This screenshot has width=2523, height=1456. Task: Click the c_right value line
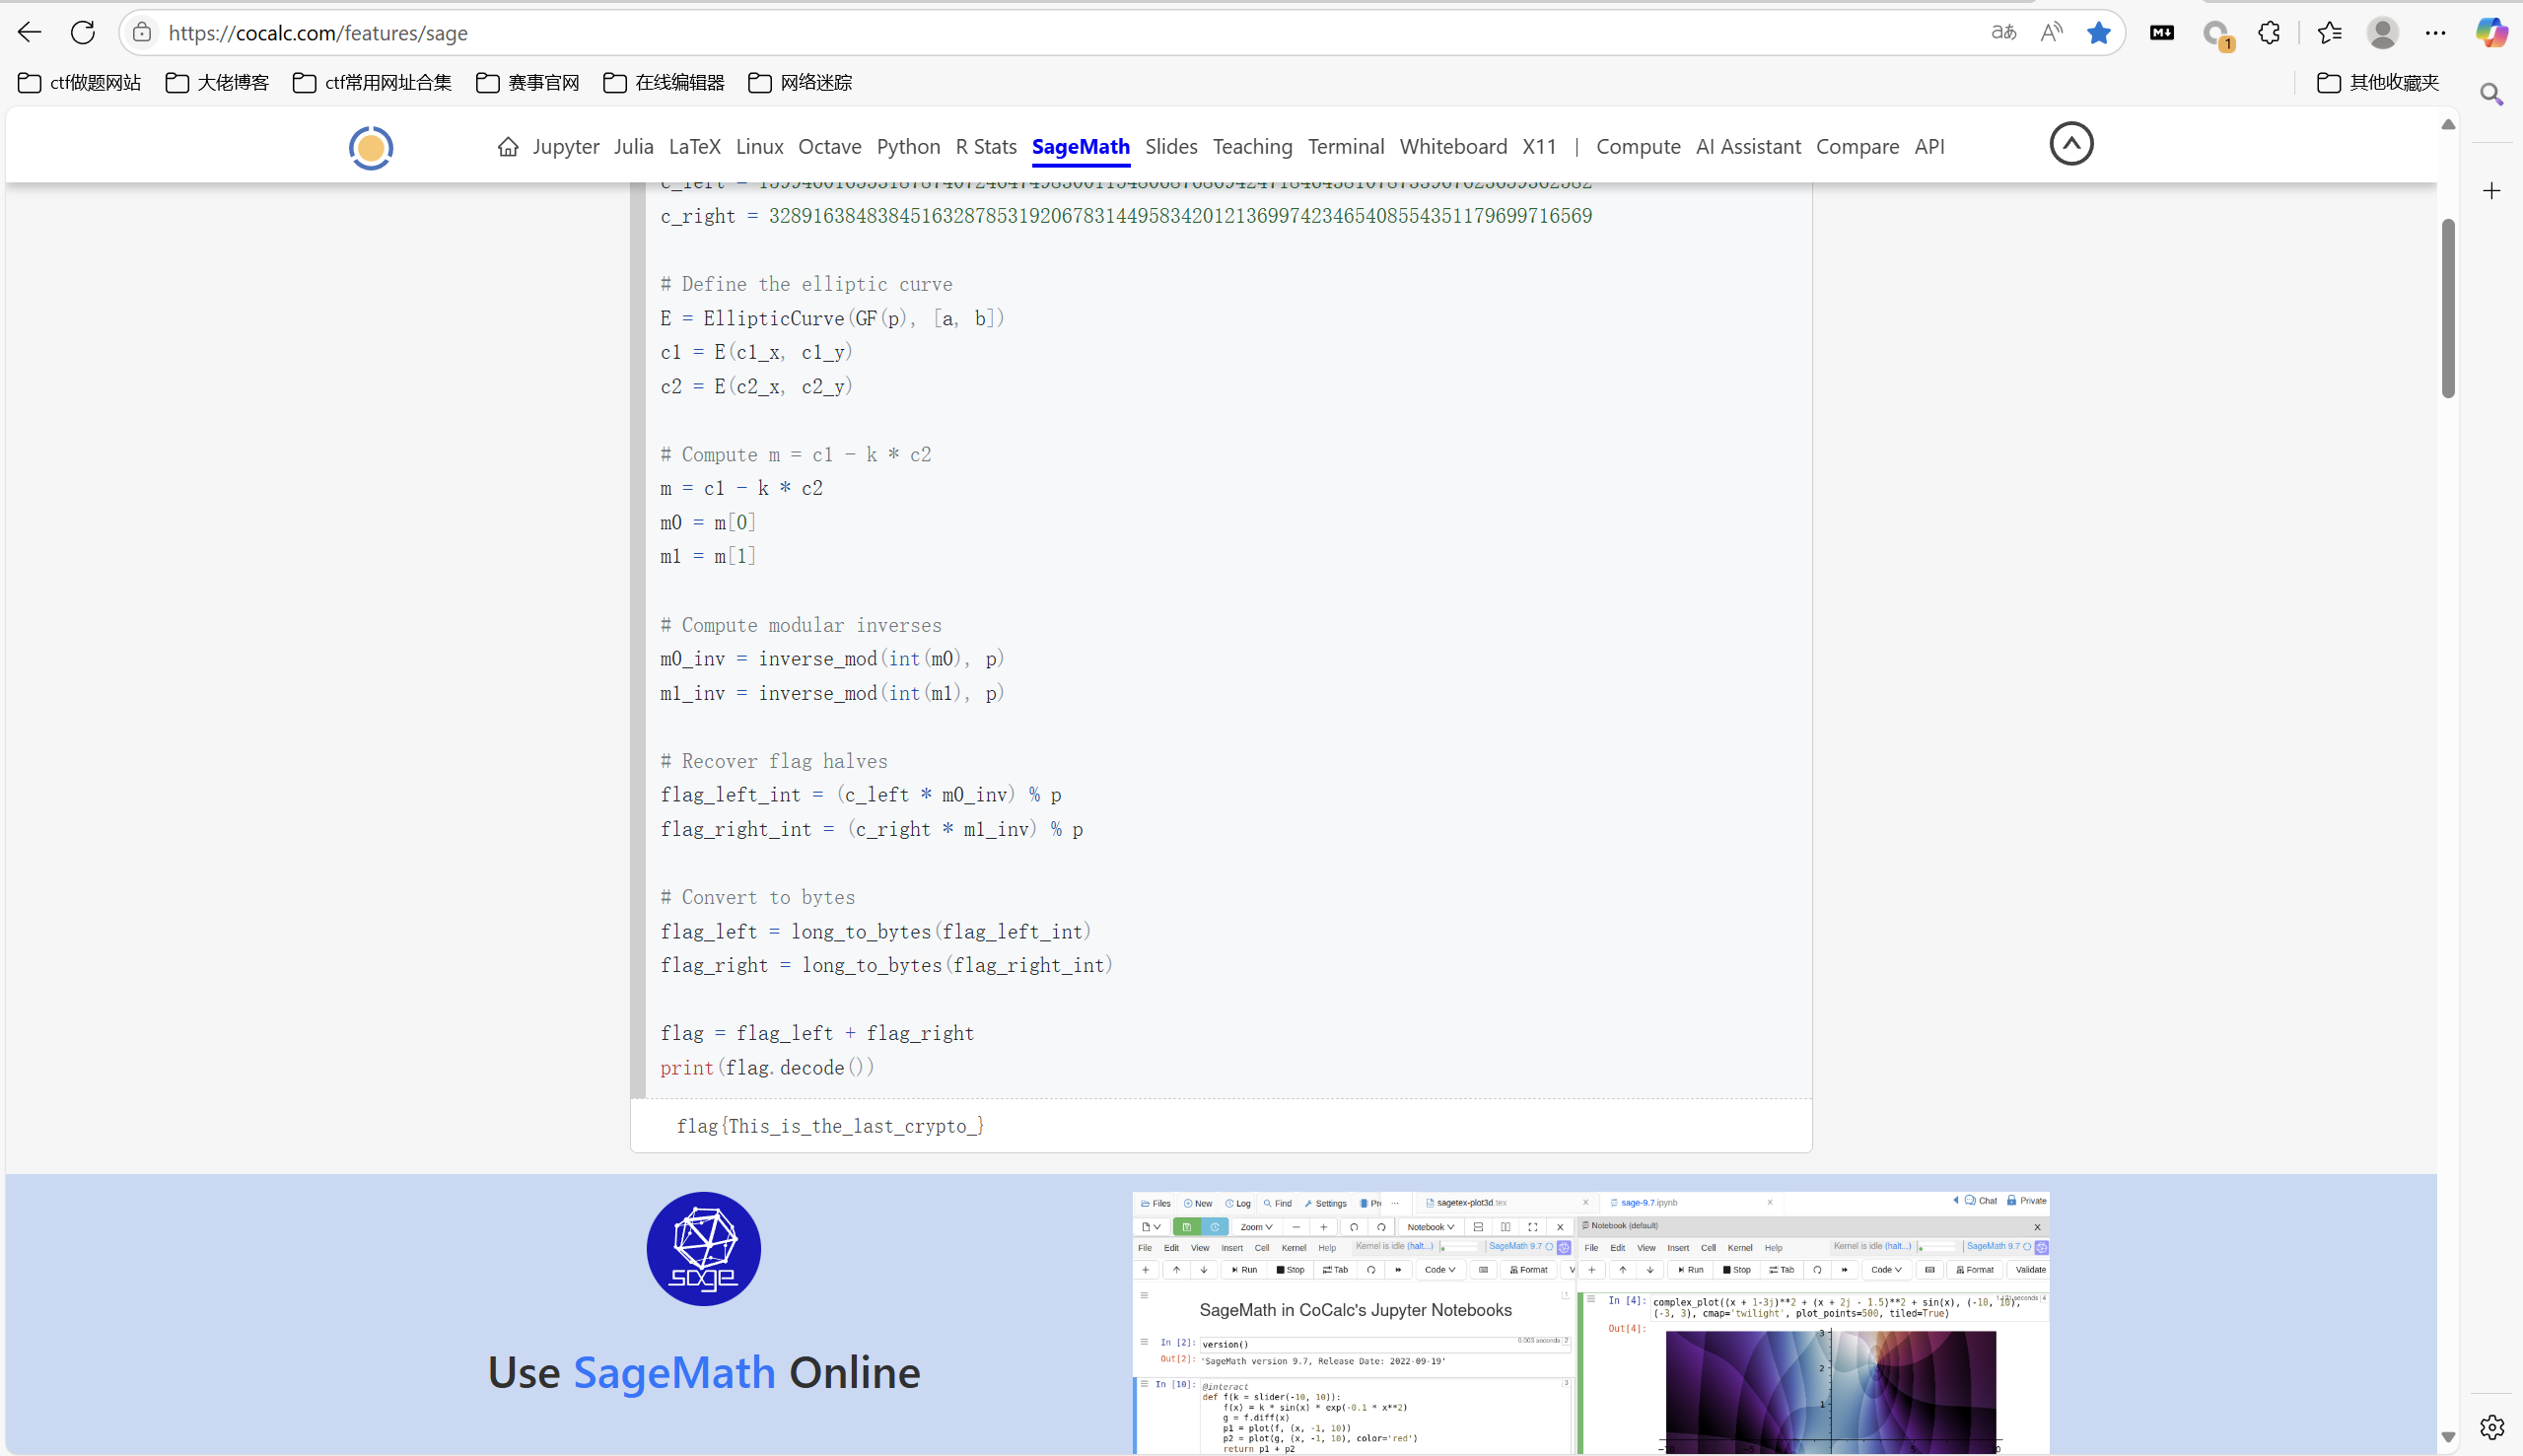pos(1126,216)
